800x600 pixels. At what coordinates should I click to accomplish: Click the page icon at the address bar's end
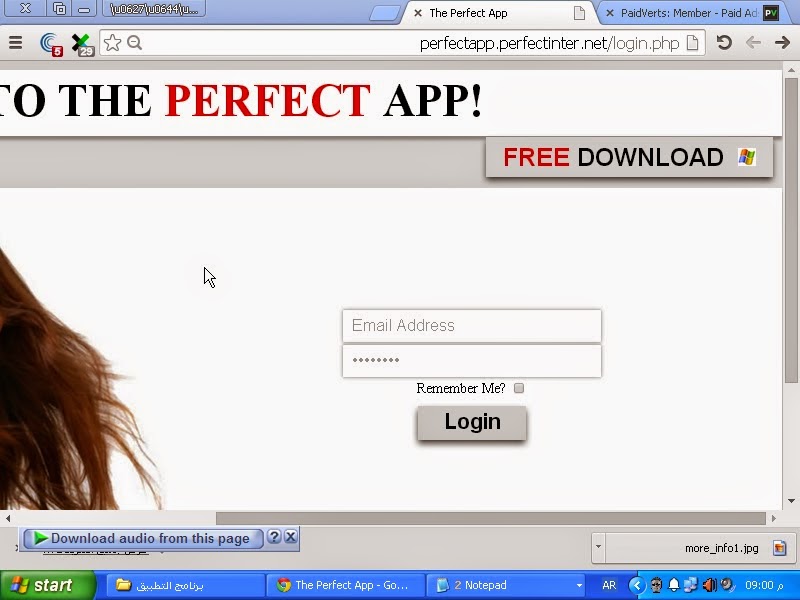pyautogui.click(x=692, y=43)
